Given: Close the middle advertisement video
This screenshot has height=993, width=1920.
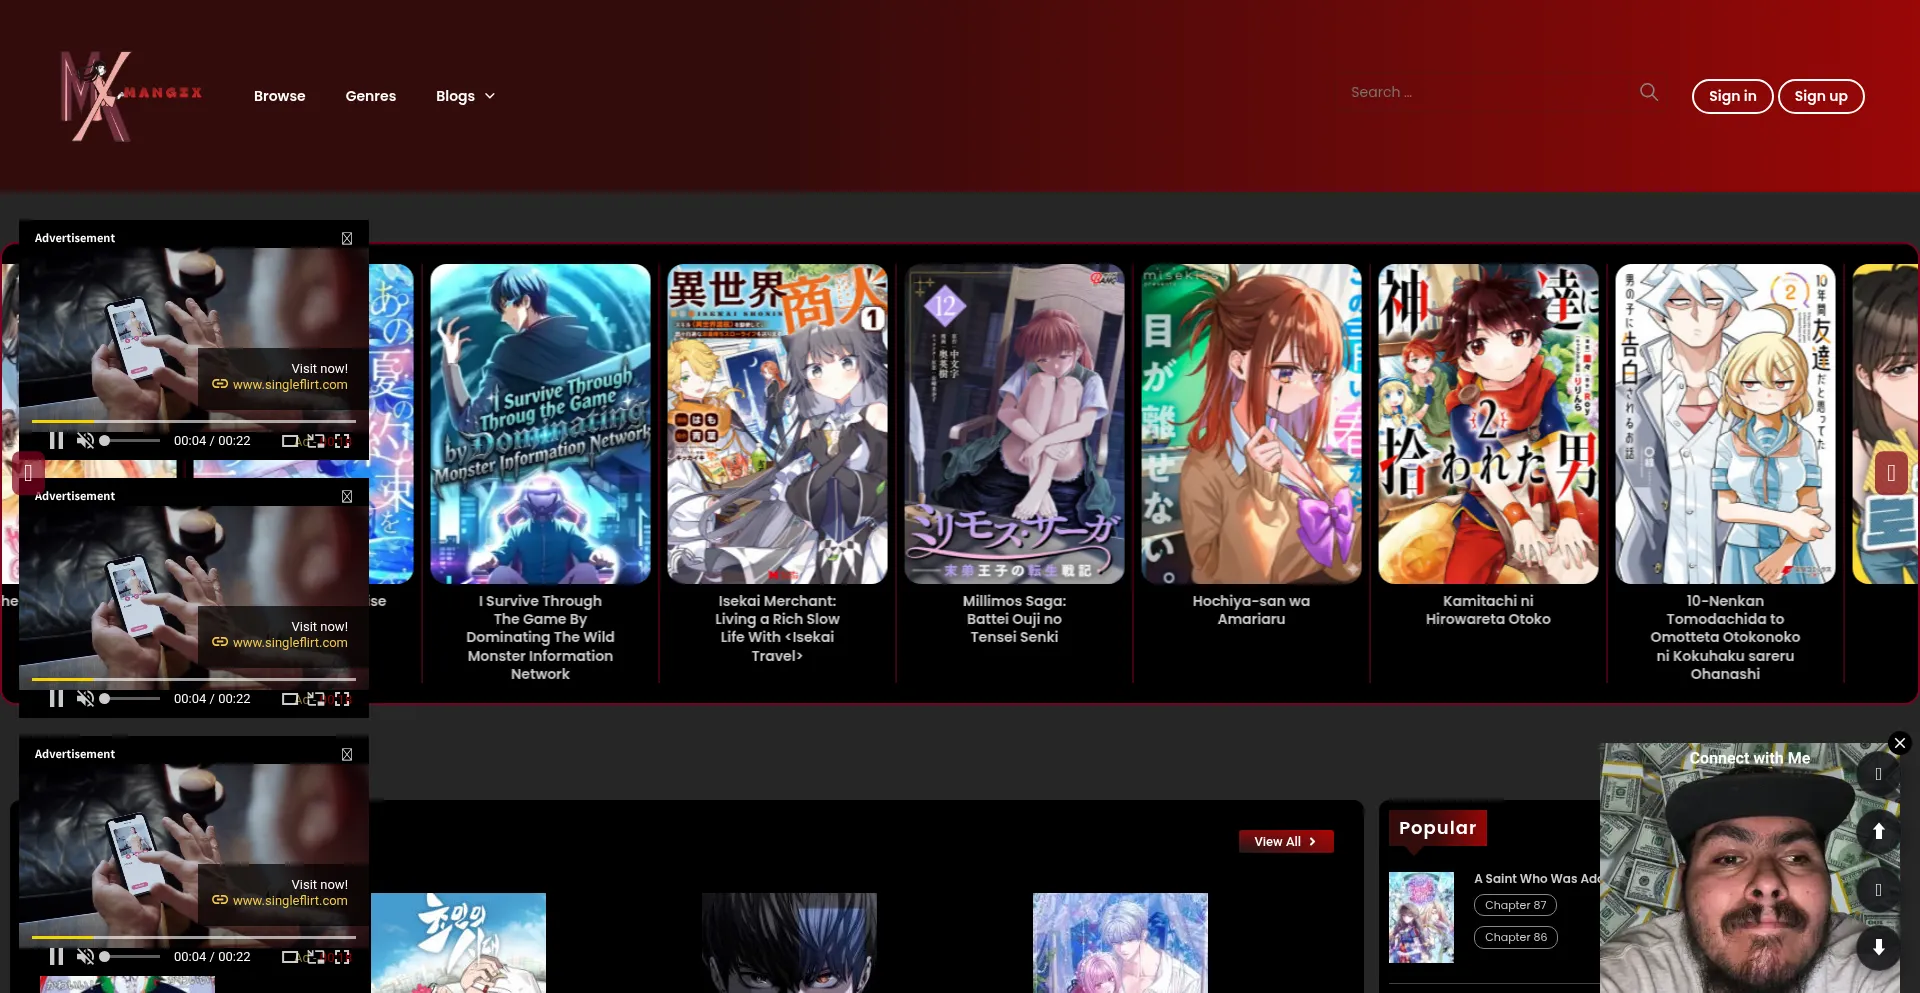Looking at the screenshot, I should tap(347, 496).
